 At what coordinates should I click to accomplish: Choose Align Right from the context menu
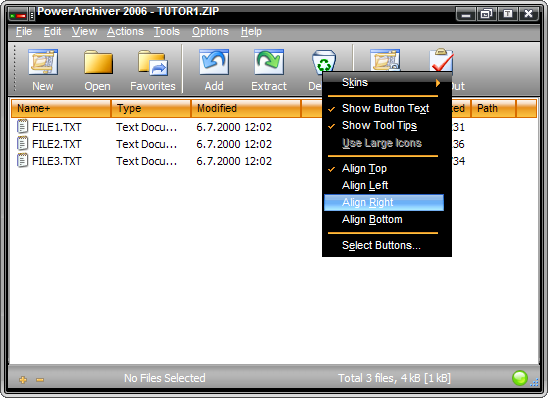(x=384, y=203)
